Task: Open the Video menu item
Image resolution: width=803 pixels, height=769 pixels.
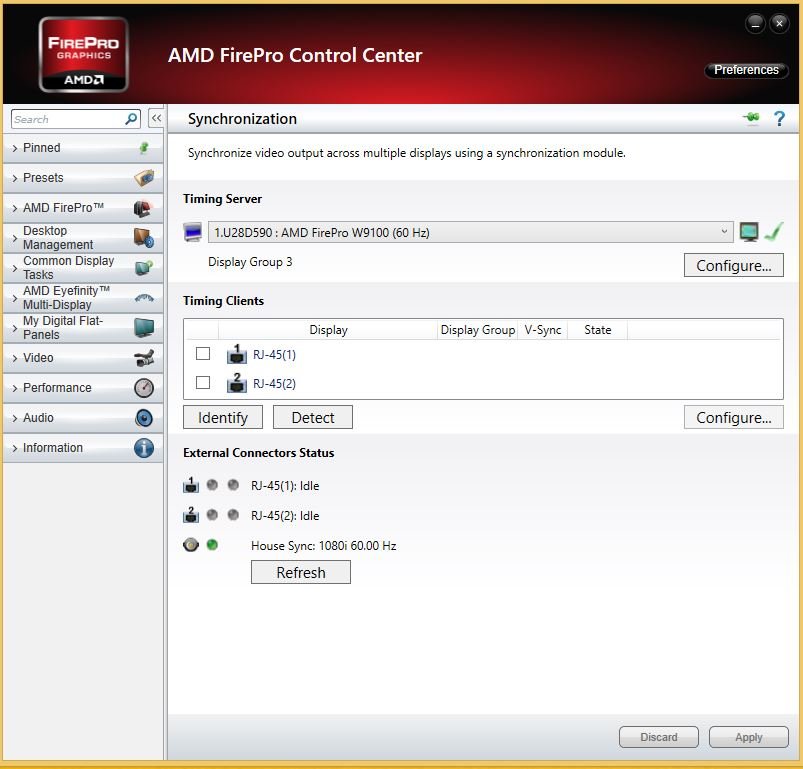Action: click(x=83, y=358)
